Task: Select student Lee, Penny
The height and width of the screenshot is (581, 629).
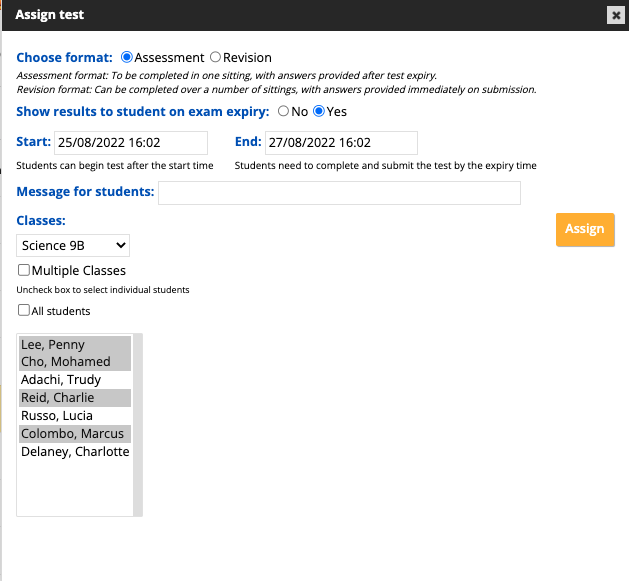Action: point(75,344)
